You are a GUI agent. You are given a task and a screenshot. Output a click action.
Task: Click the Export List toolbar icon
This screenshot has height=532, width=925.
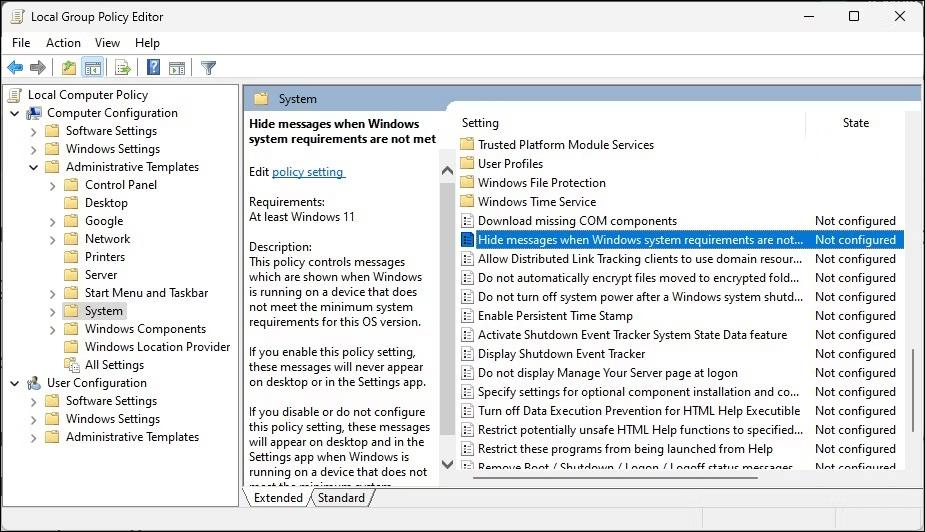tap(122, 68)
